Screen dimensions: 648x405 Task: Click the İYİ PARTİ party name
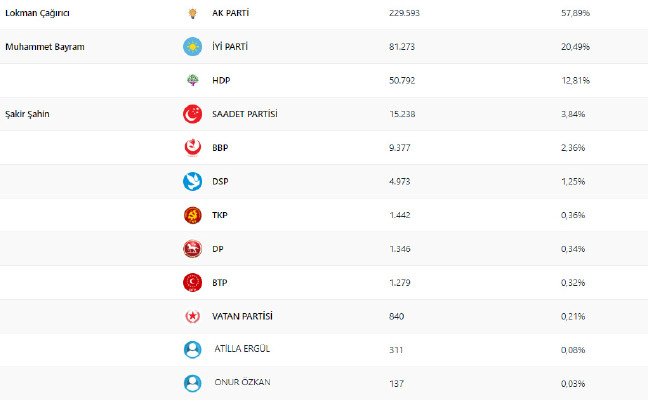[x=230, y=47]
